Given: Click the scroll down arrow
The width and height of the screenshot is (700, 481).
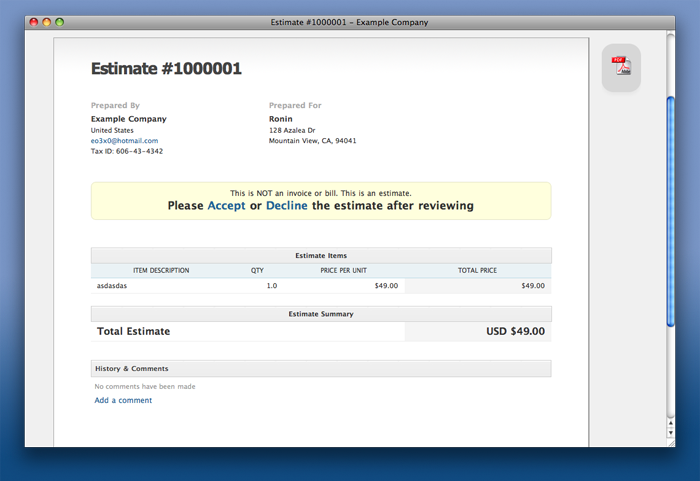Looking at the screenshot, I should 670,434.
